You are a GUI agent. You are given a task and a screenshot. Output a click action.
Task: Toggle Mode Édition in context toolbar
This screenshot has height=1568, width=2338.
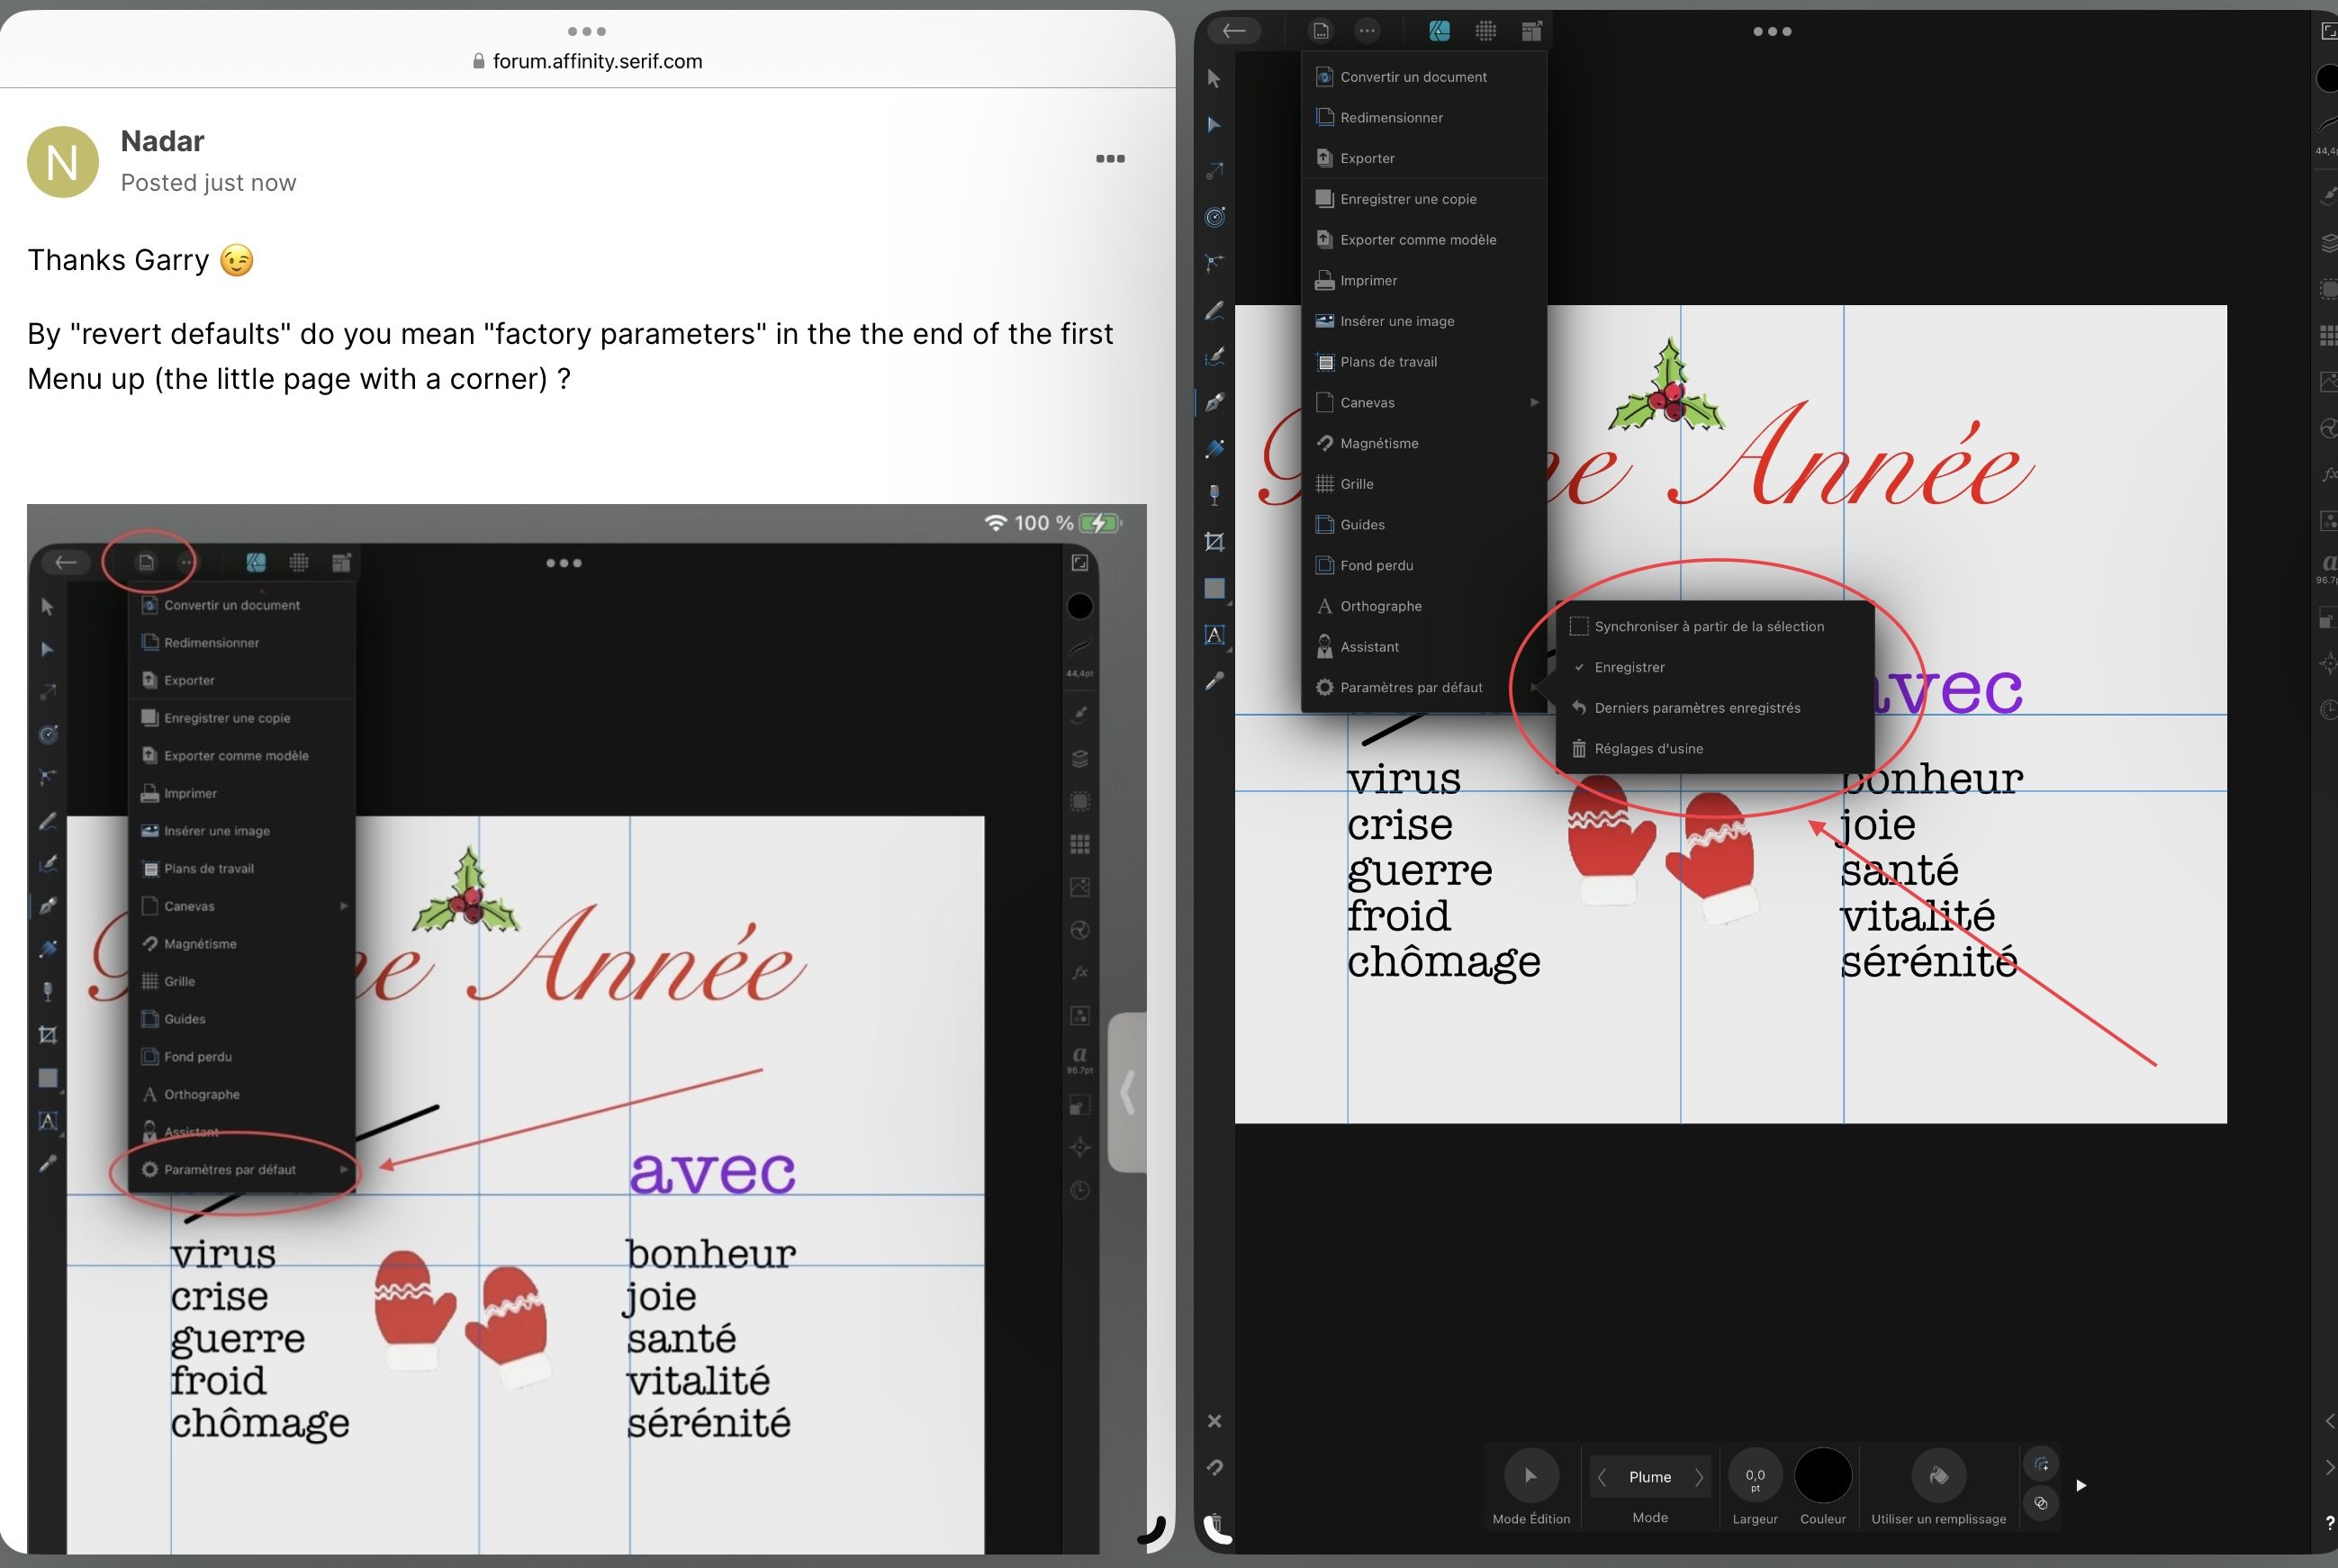[x=1531, y=1475]
